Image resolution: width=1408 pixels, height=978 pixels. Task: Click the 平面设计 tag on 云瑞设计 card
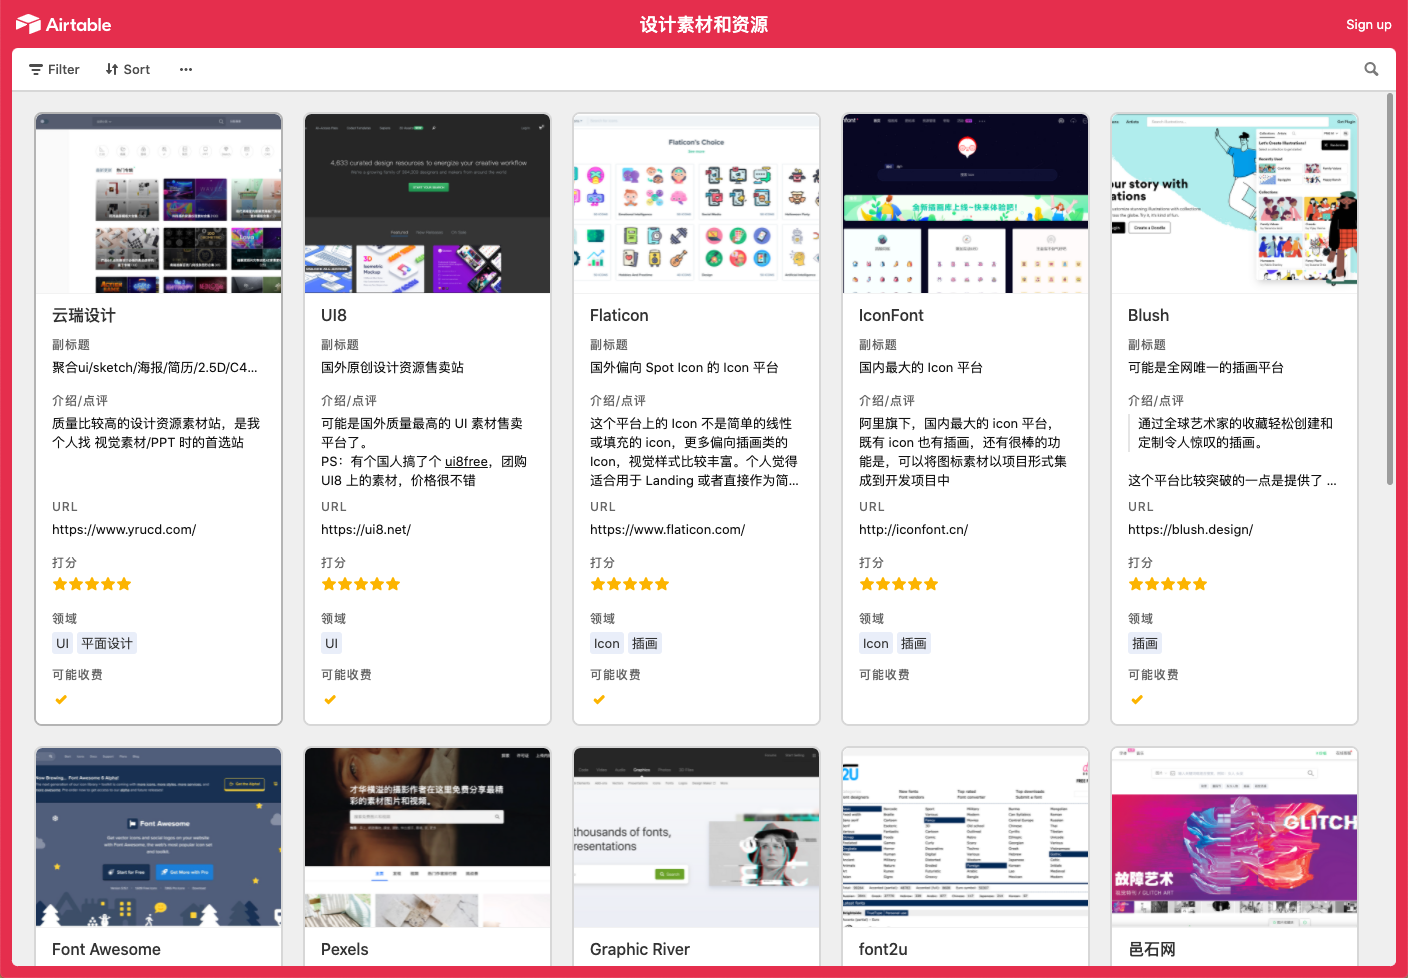coord(107,643)
